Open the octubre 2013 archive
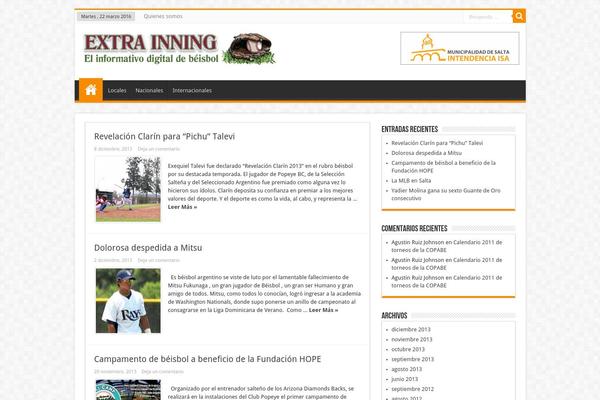Viewport: 600px width, 400px height. pyautogui.click(x=408, y=349)
